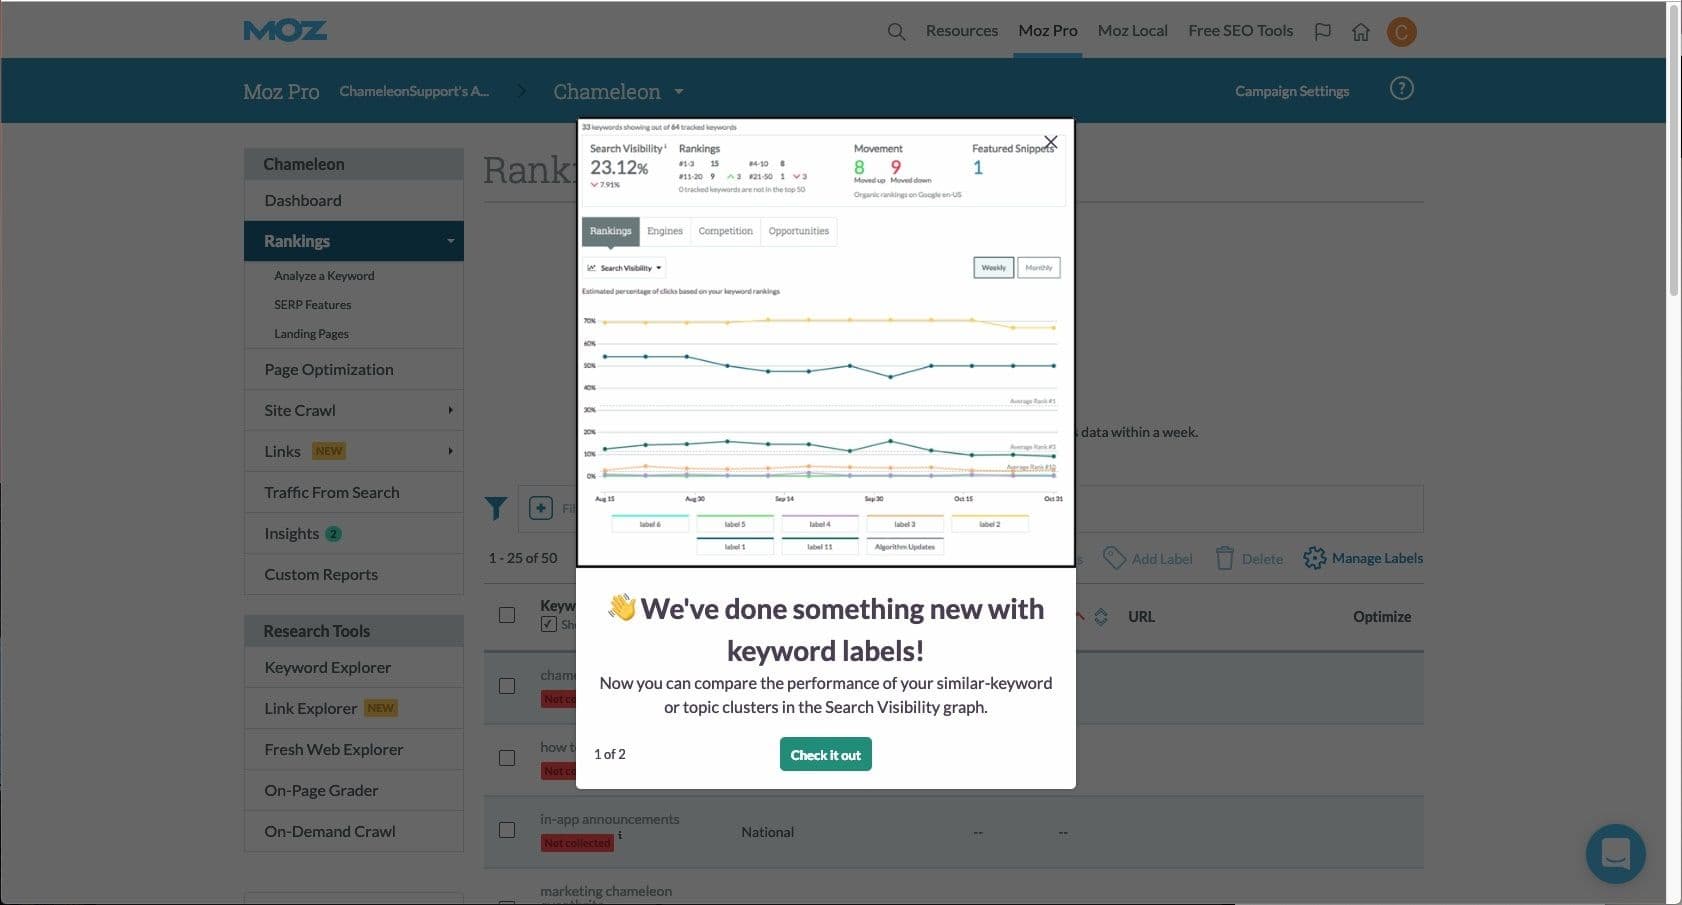Click the Check it out button
The width and height of the screenshot is (1682, 905).
click(825, 755)
